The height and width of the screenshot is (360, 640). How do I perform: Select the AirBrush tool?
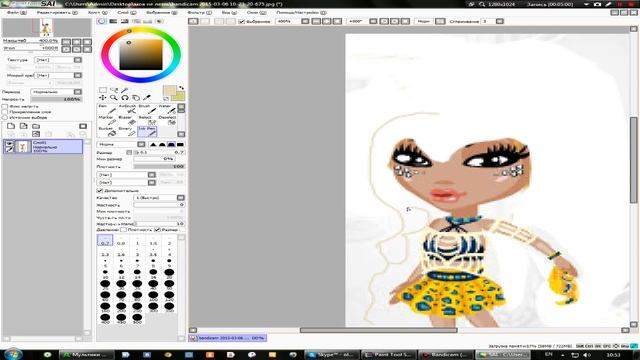point(127,109)
